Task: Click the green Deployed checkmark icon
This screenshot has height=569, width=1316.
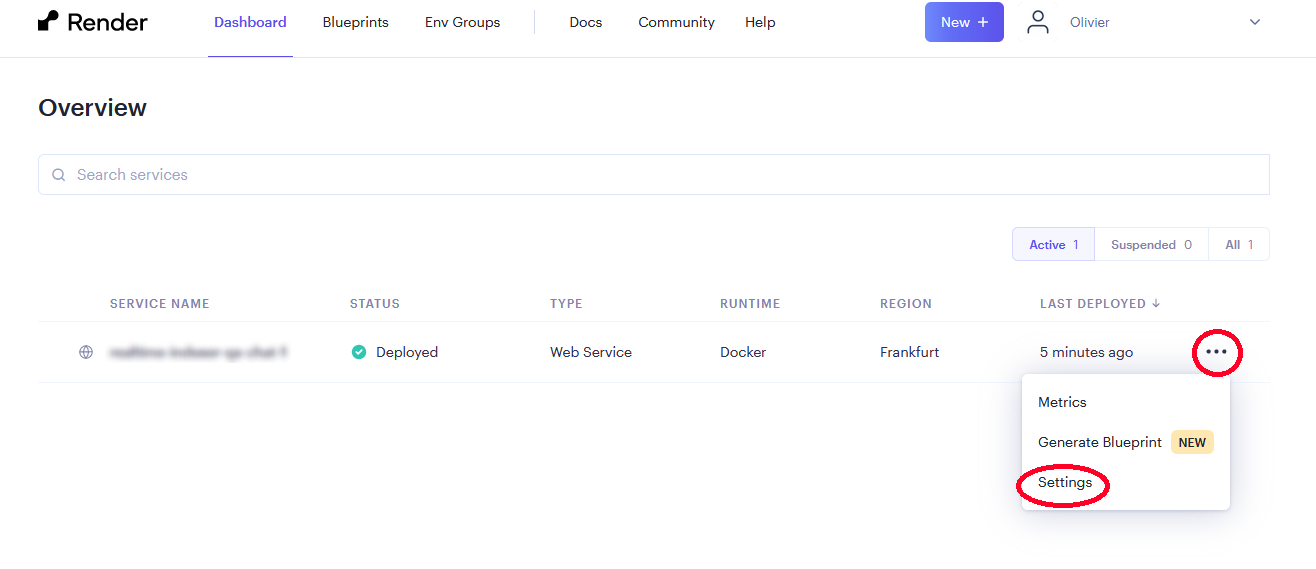Action: point(359,352)
